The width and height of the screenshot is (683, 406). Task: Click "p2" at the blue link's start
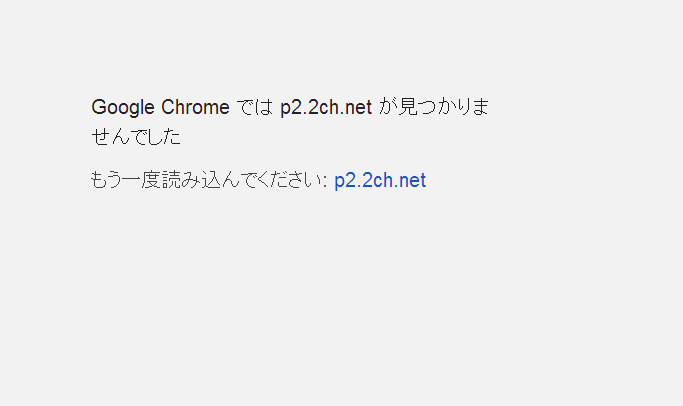pyautogui.click(x=344, y=181)
